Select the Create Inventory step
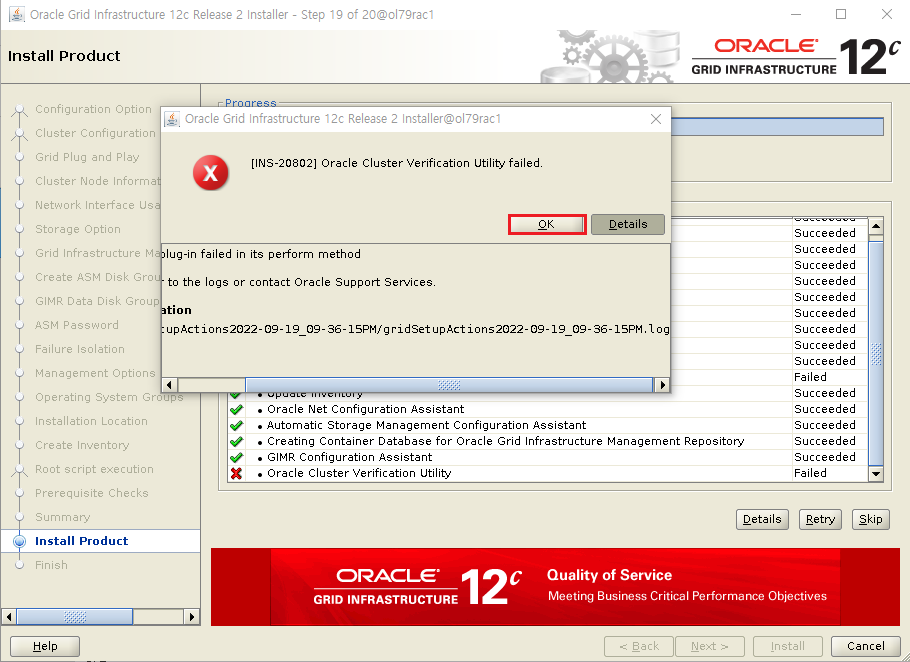This screenshot has width=910, height=662. point(82,445)
